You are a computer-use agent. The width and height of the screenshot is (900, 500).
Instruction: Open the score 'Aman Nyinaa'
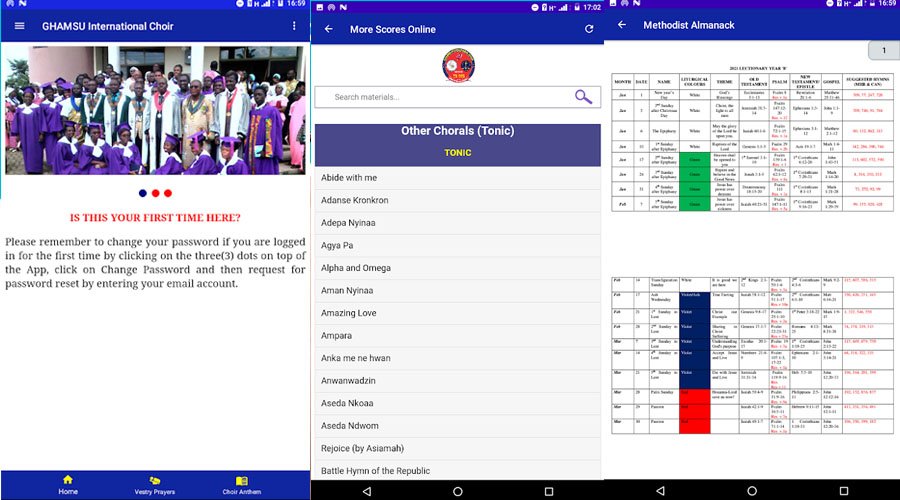click(x=457, y=290)
